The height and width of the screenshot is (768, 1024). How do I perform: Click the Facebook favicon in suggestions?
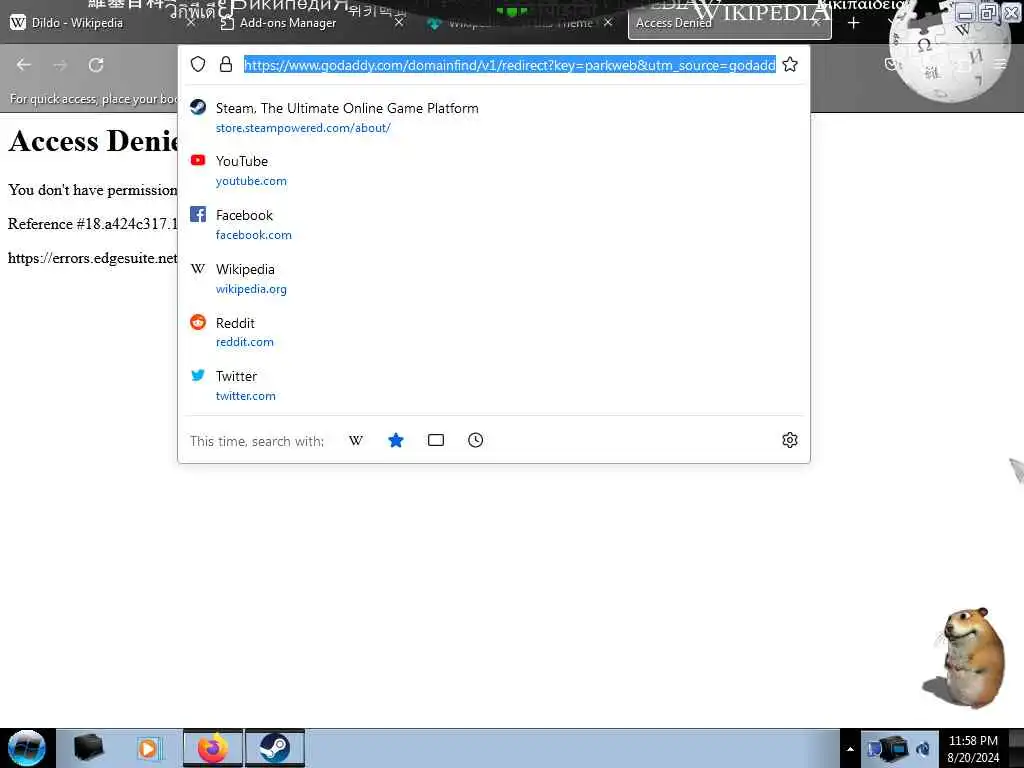pos(198,214)
